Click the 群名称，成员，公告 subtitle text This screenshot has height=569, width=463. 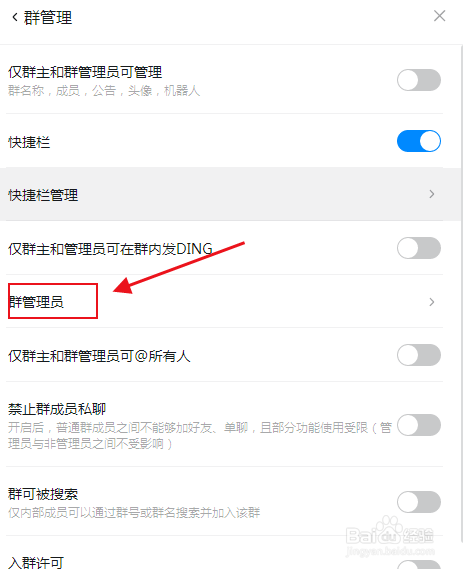coord(104,91)
